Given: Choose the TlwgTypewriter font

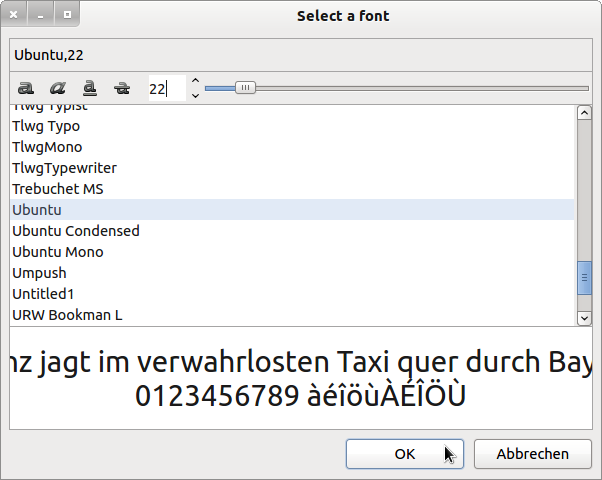Looking at the screenshot, I should pyautogui.click(x=64, y=168).
